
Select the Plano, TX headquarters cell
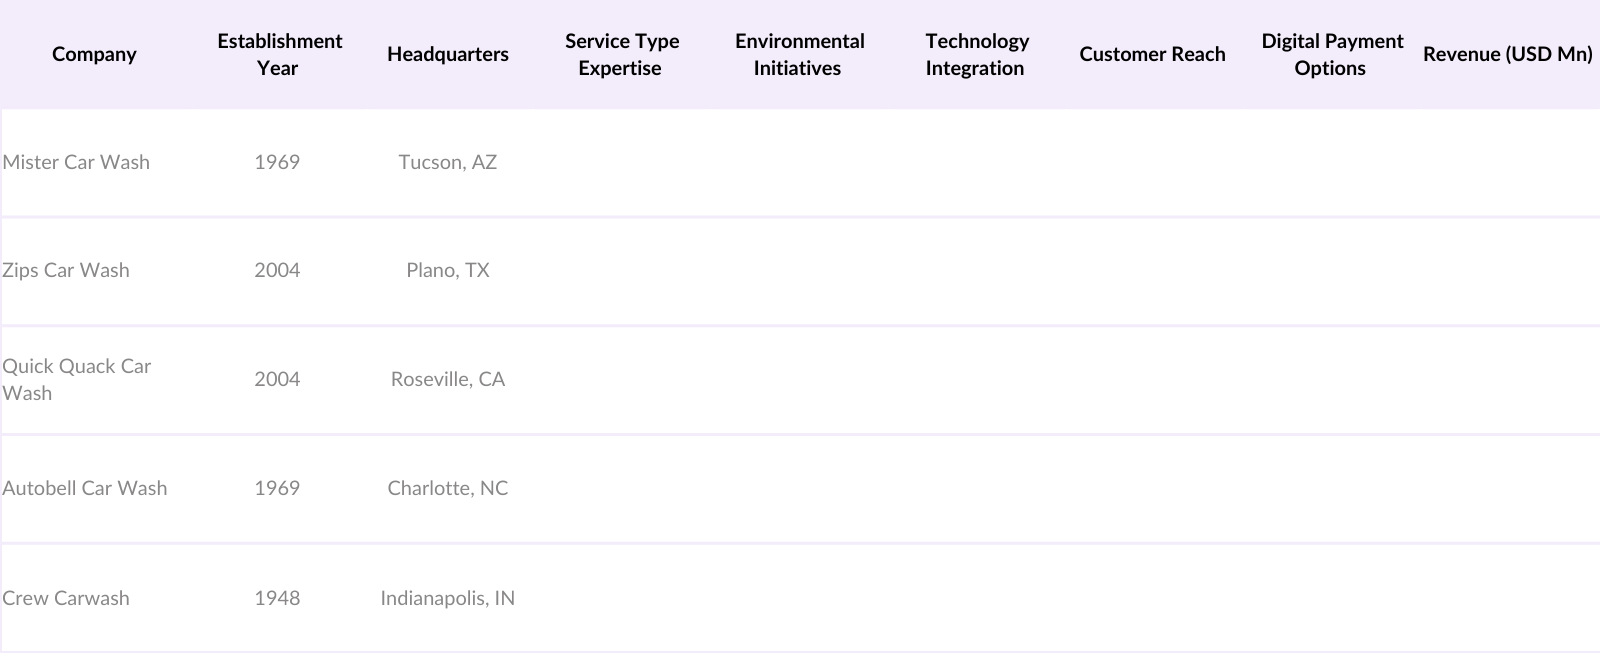tap(447, 270)
